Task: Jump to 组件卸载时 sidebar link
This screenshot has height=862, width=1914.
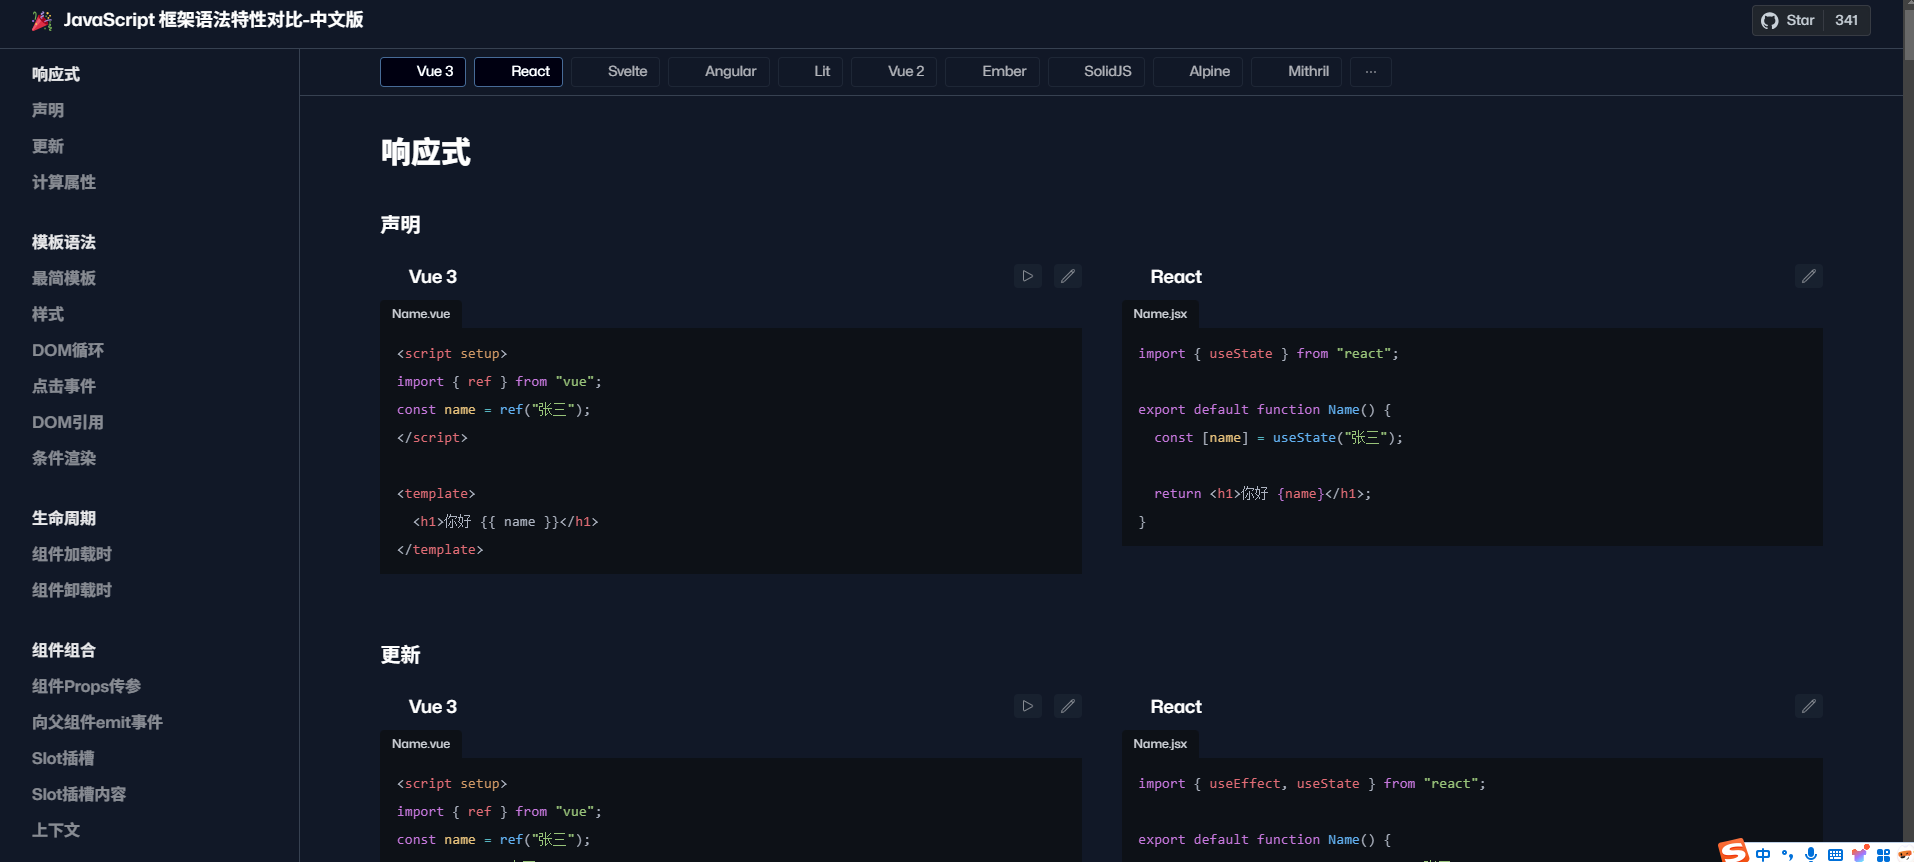Action: [x=72, y=590]
